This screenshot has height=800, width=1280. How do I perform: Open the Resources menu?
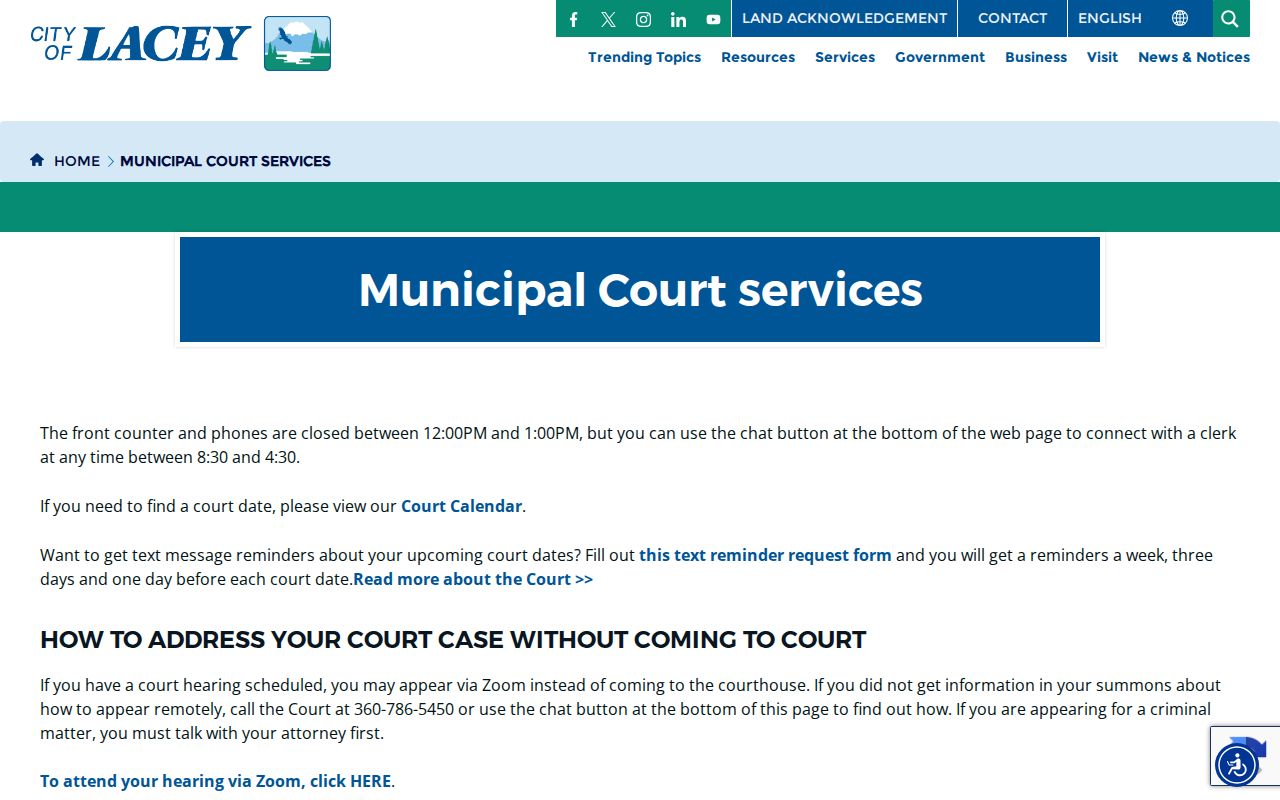pos(758,57)
